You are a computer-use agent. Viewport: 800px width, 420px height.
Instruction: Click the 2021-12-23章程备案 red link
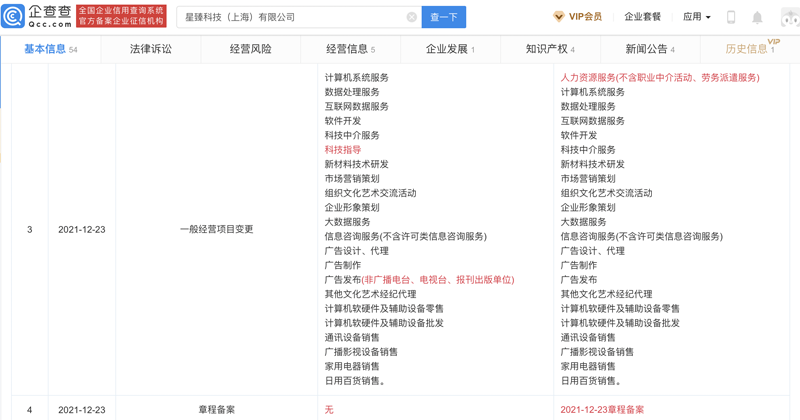[602, 410]
